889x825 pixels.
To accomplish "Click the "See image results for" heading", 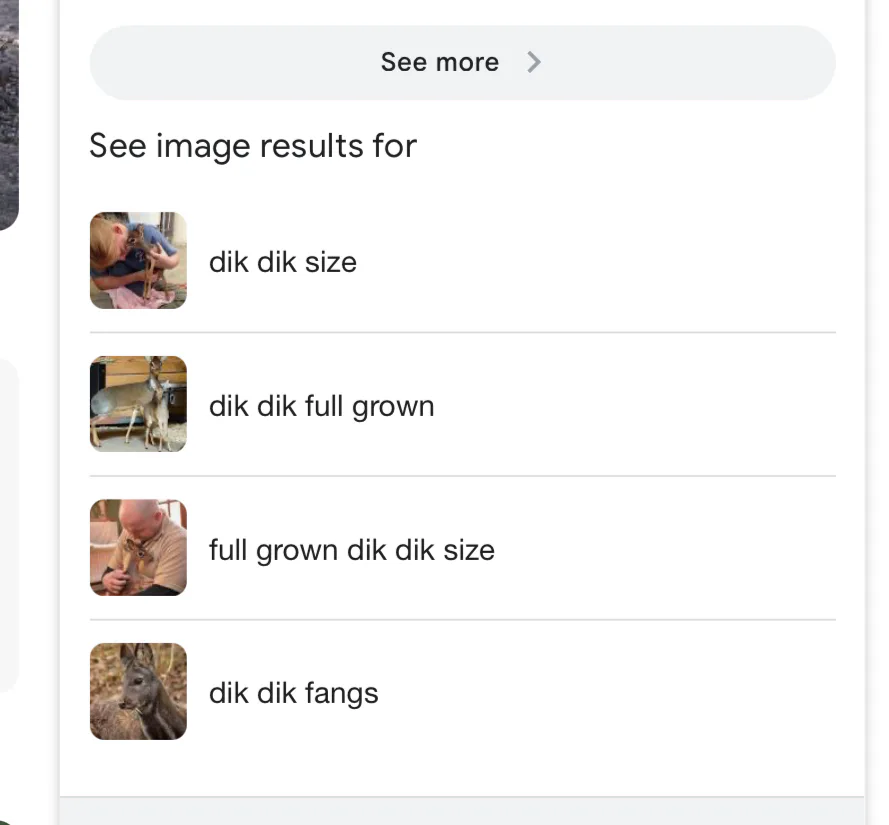I will point(252,146).
